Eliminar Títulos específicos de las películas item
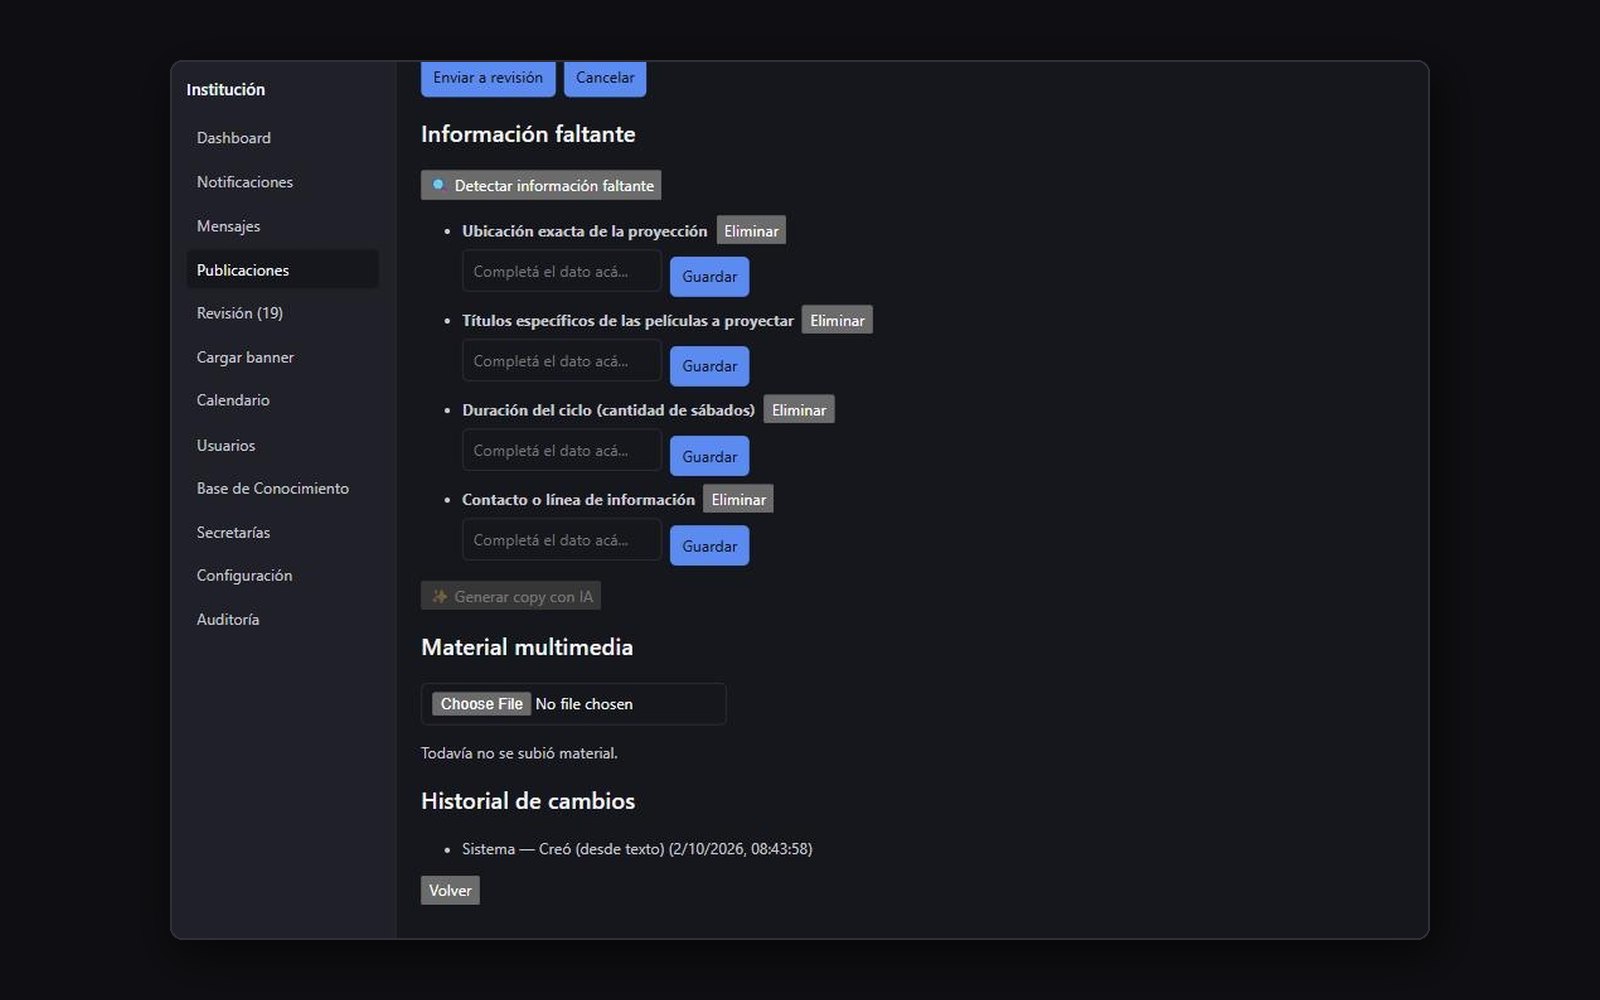This screenshot has height=1000, width=1600. (837, 320)
